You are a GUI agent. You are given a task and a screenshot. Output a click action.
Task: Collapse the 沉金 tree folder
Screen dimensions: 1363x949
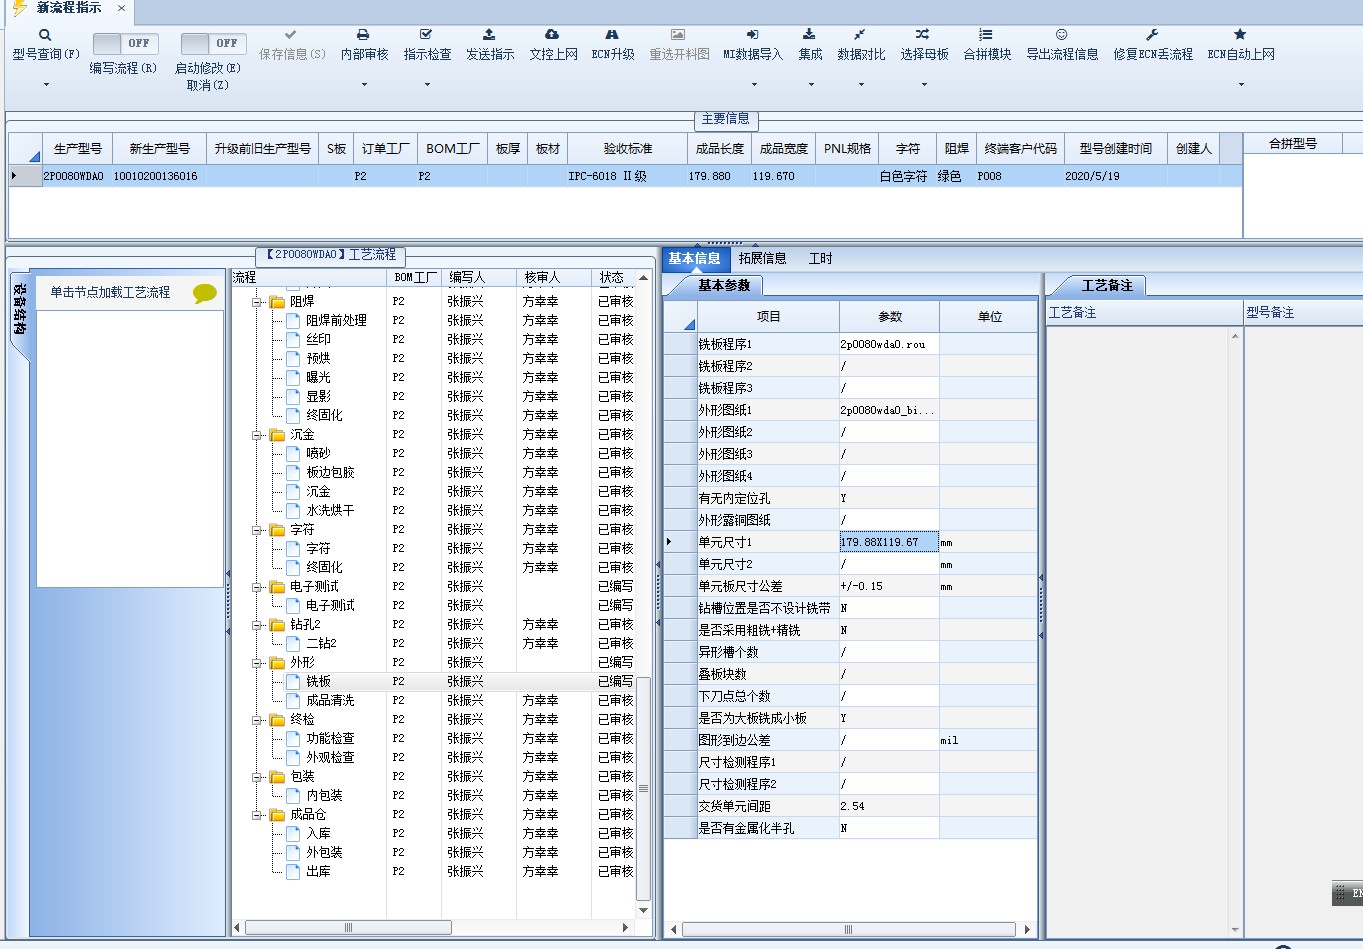(x=257, y=435)
